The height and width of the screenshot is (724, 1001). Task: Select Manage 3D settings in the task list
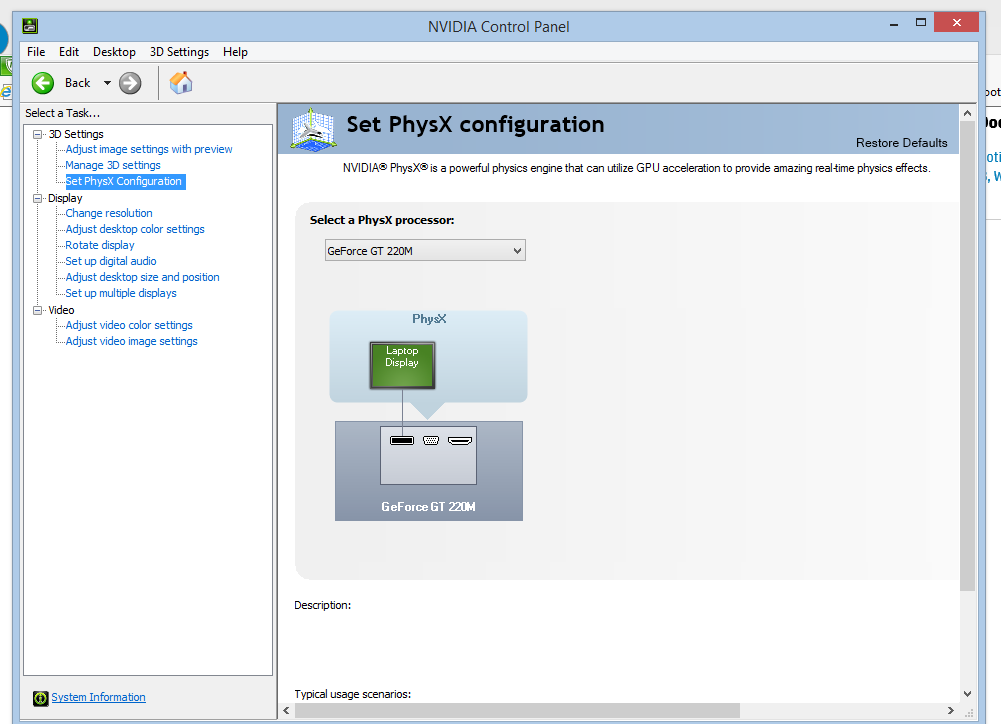(x=112, y=165)
